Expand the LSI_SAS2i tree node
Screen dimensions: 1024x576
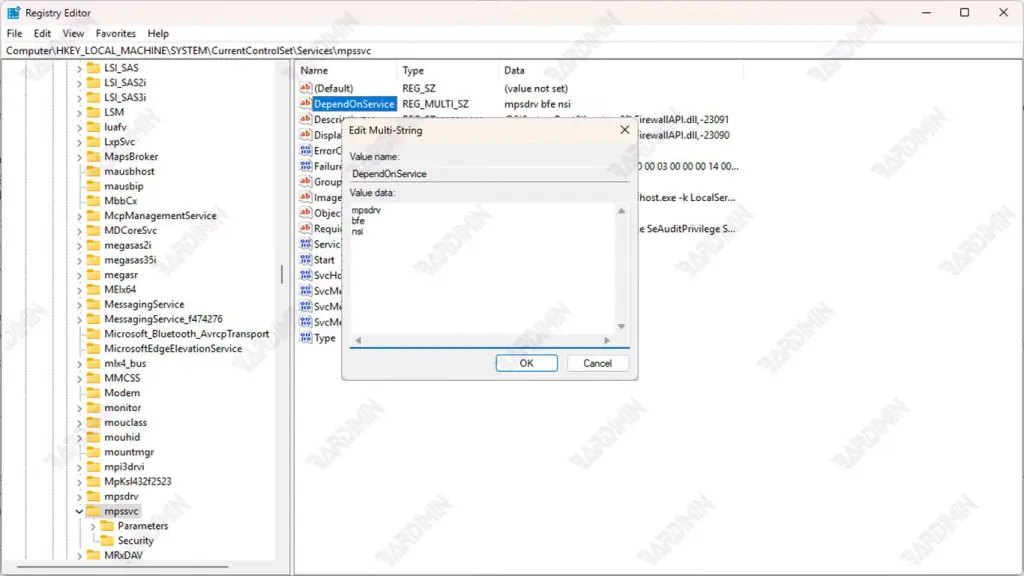tap(79, 83)
